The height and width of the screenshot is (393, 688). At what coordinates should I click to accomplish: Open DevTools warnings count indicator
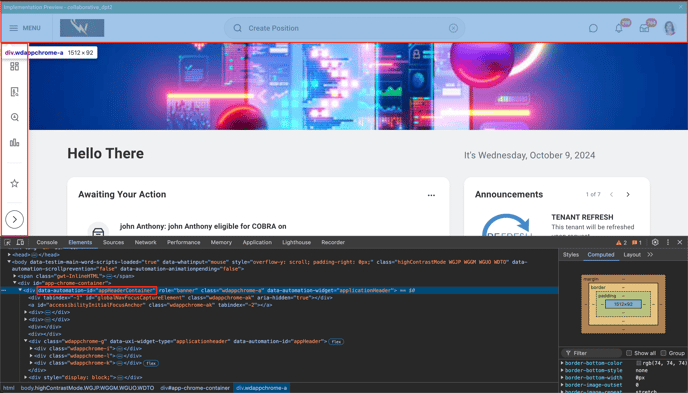(621, 243)
